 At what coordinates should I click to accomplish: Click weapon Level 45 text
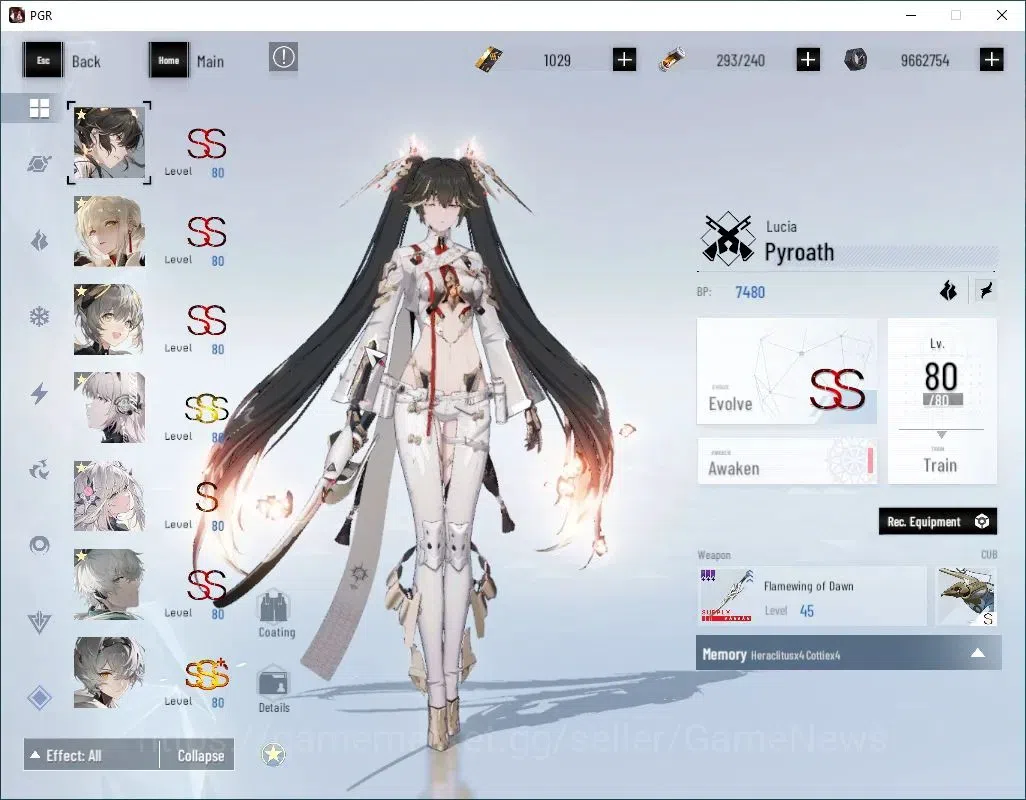coord(789,611)
